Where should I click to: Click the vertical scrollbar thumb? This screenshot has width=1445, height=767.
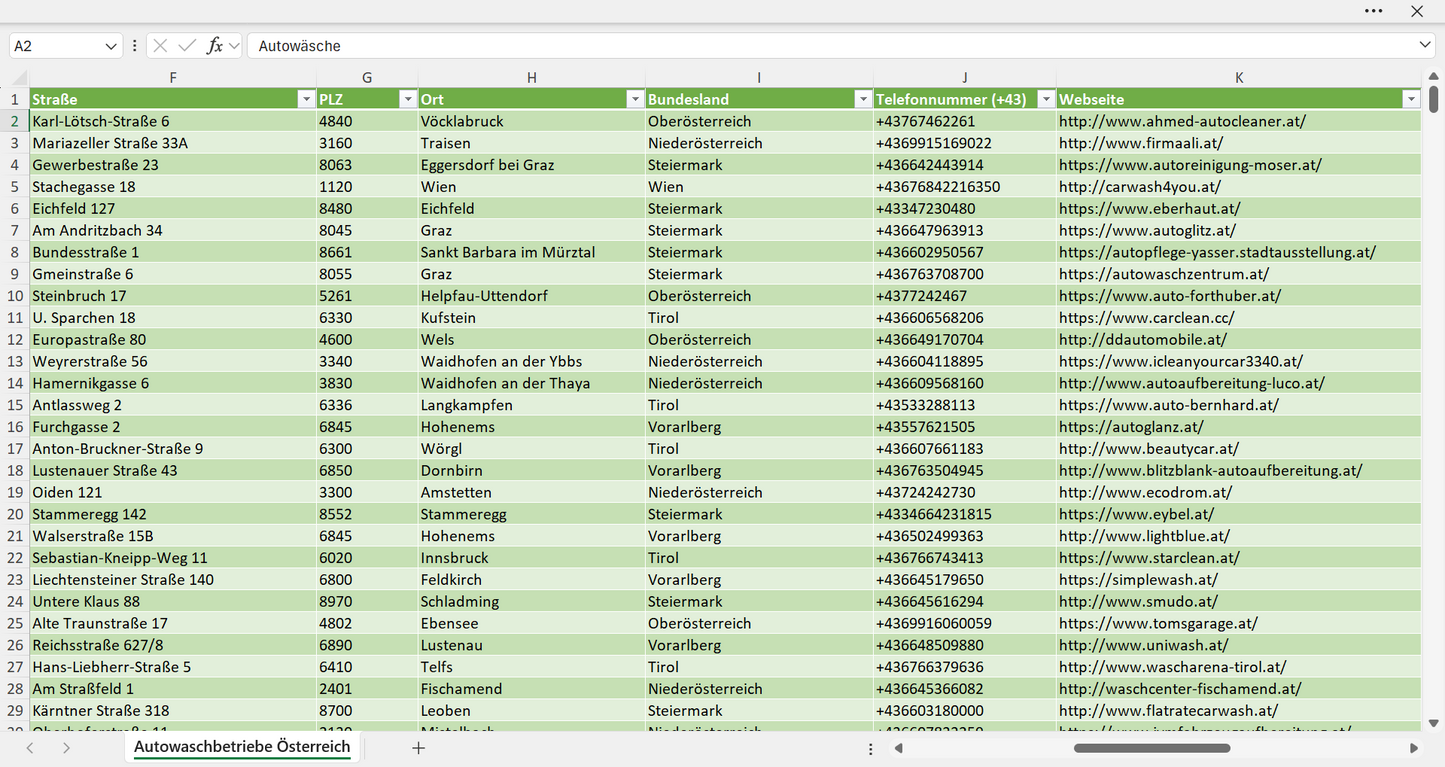tap(1433, 99)
